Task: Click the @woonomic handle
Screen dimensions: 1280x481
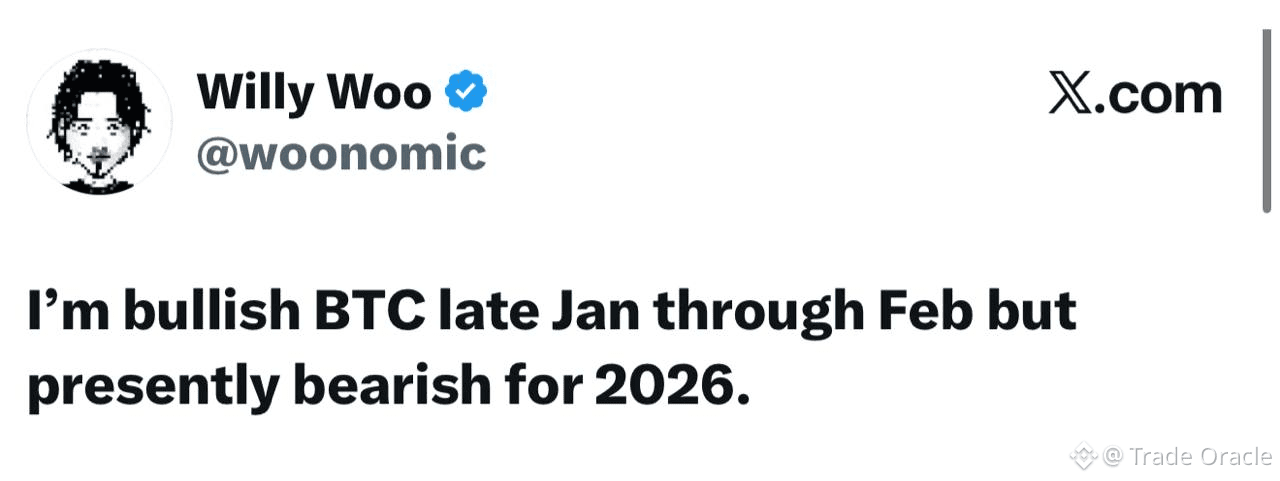Action: coord(341,154)
